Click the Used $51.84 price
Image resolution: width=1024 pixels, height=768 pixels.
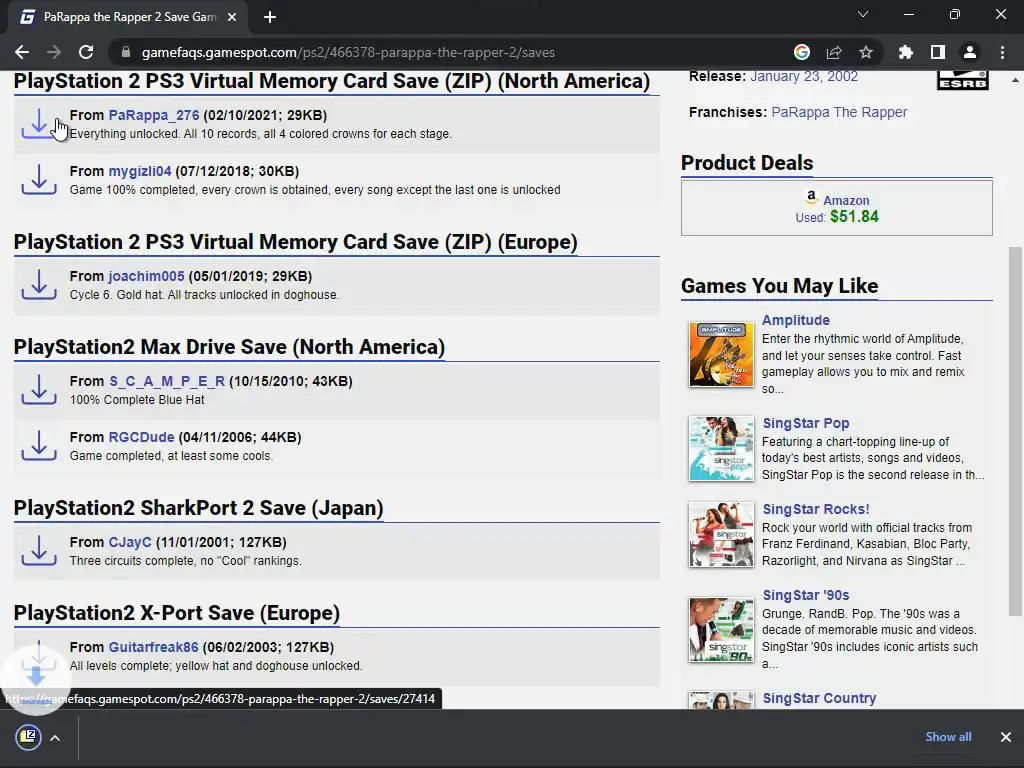point(837,217)
